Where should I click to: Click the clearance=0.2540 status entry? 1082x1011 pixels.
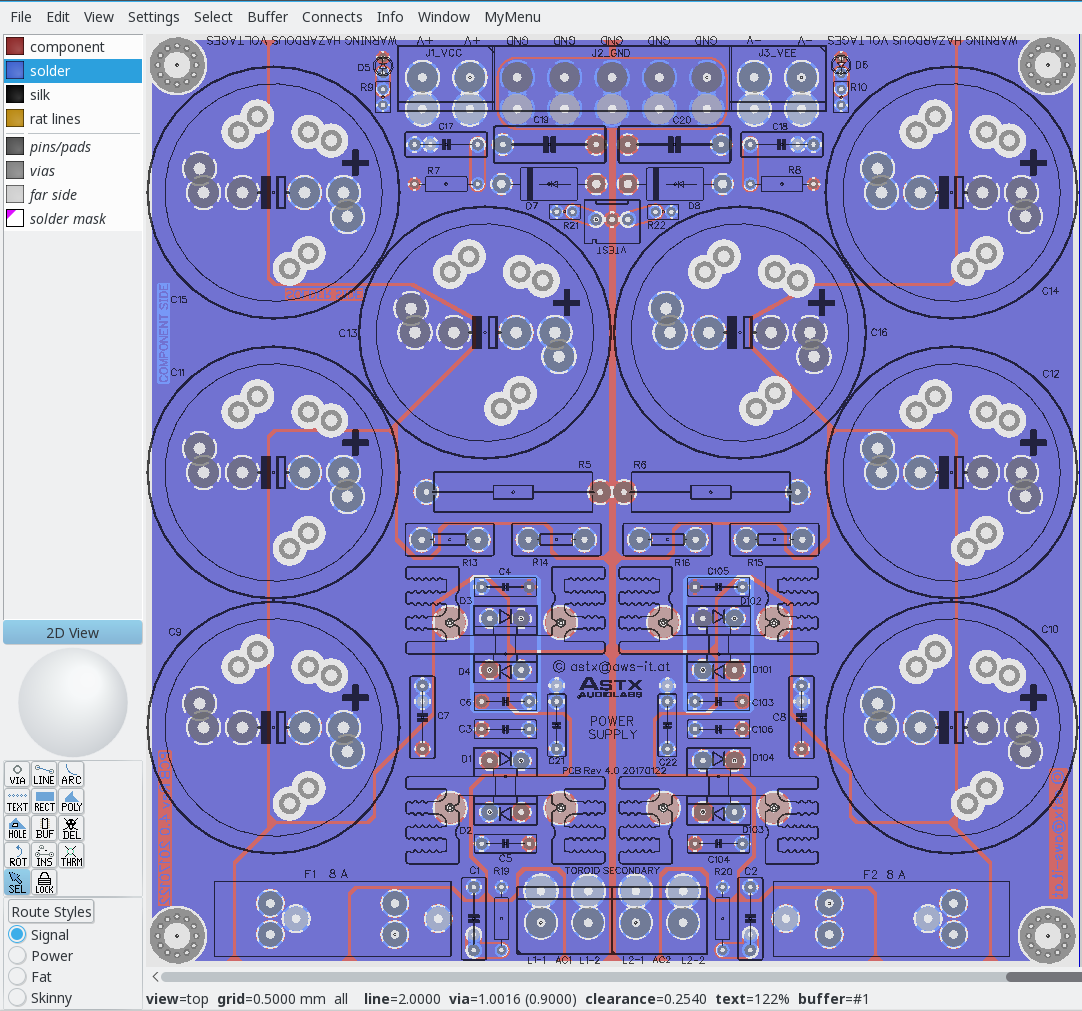646,999
